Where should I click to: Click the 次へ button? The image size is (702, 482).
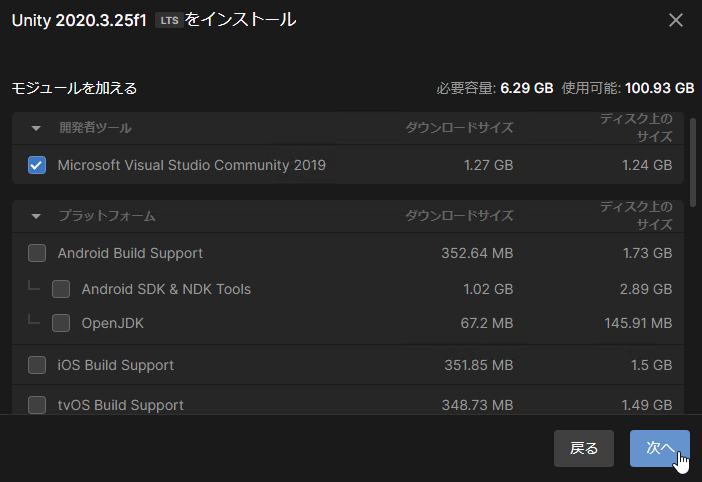(659, 448)
